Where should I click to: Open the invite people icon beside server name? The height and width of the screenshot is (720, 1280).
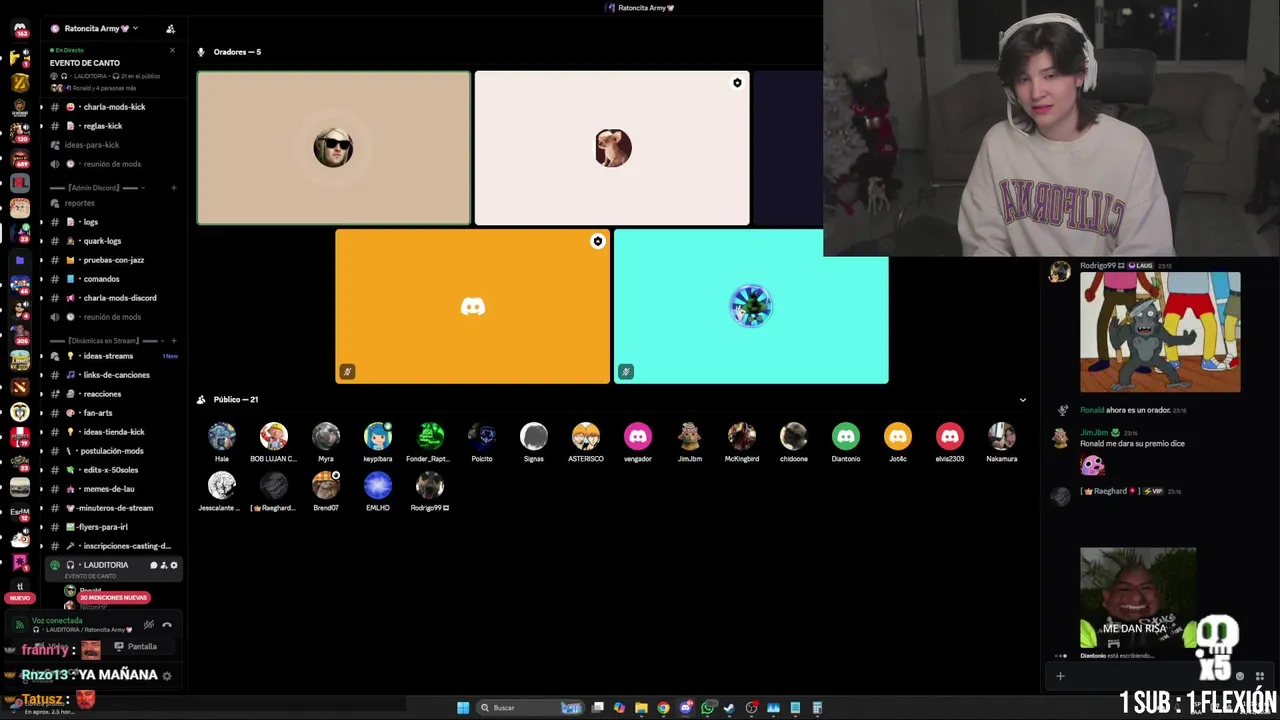170,29
